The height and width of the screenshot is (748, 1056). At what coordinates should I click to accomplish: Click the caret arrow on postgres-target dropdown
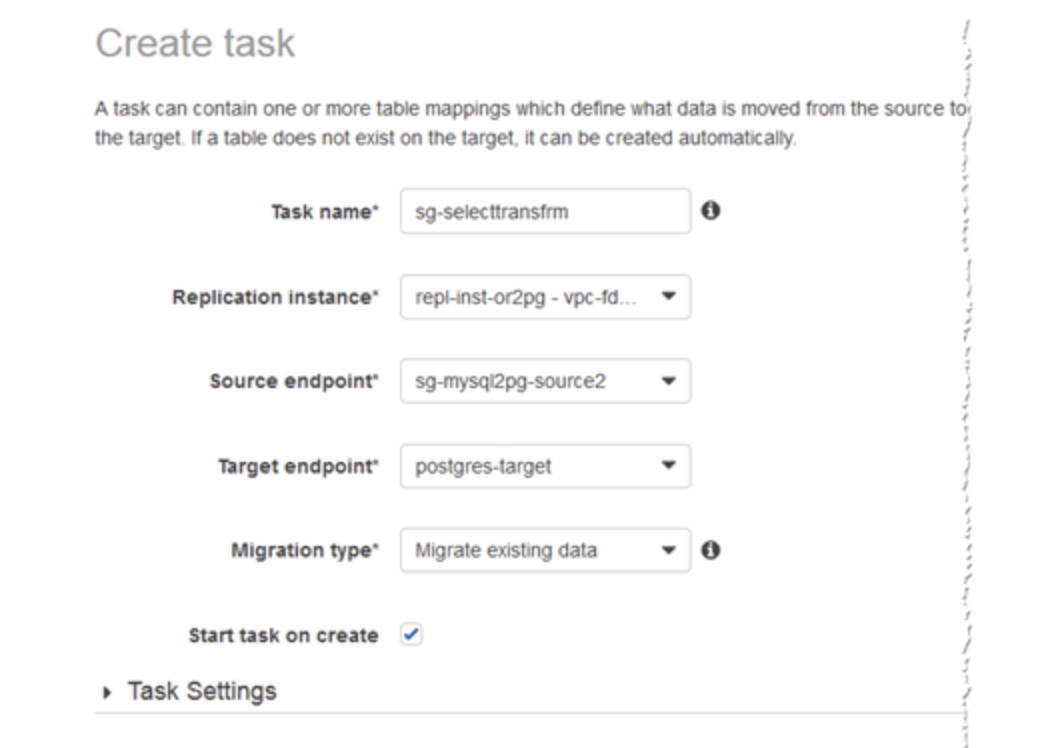click(669, 465)
